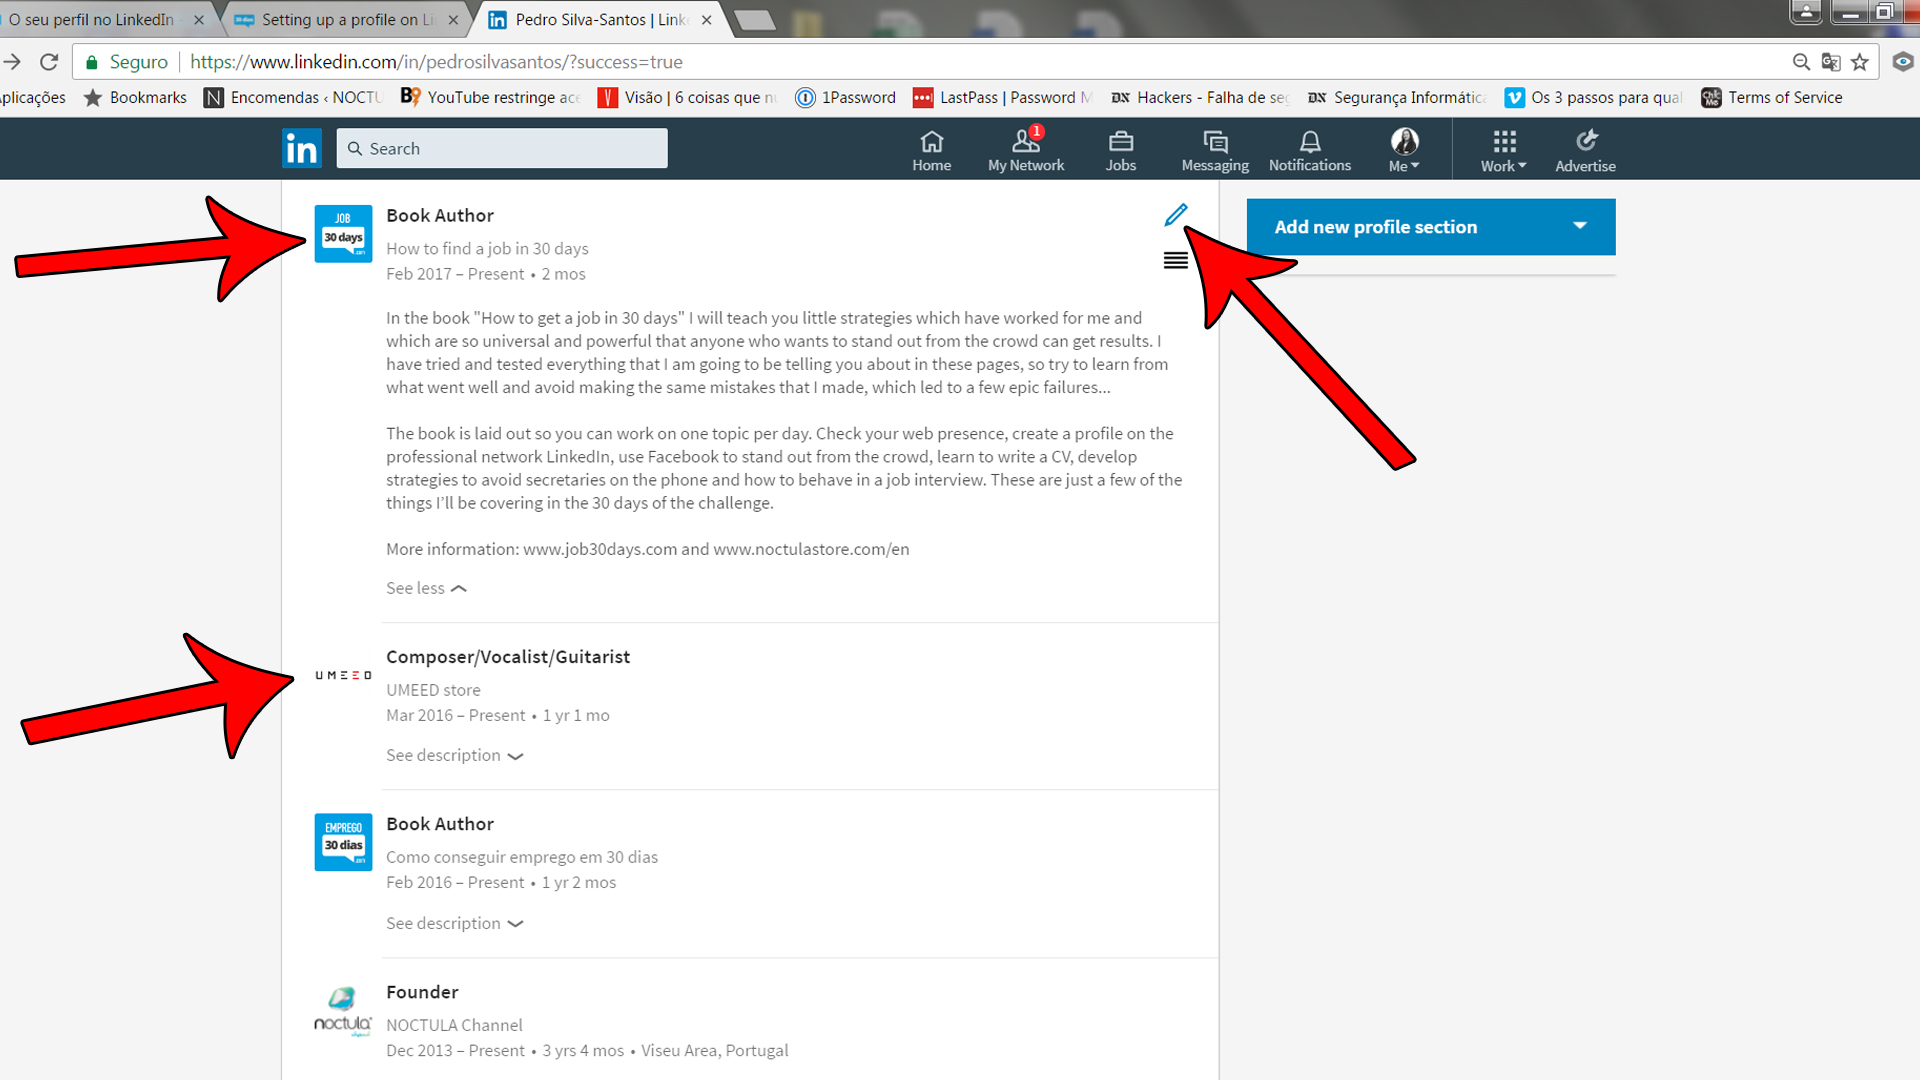This screenshot has height=1080, width=1920.
Task: Open the Add new profile section dropdown
Action: click(x=1580, y=227)
